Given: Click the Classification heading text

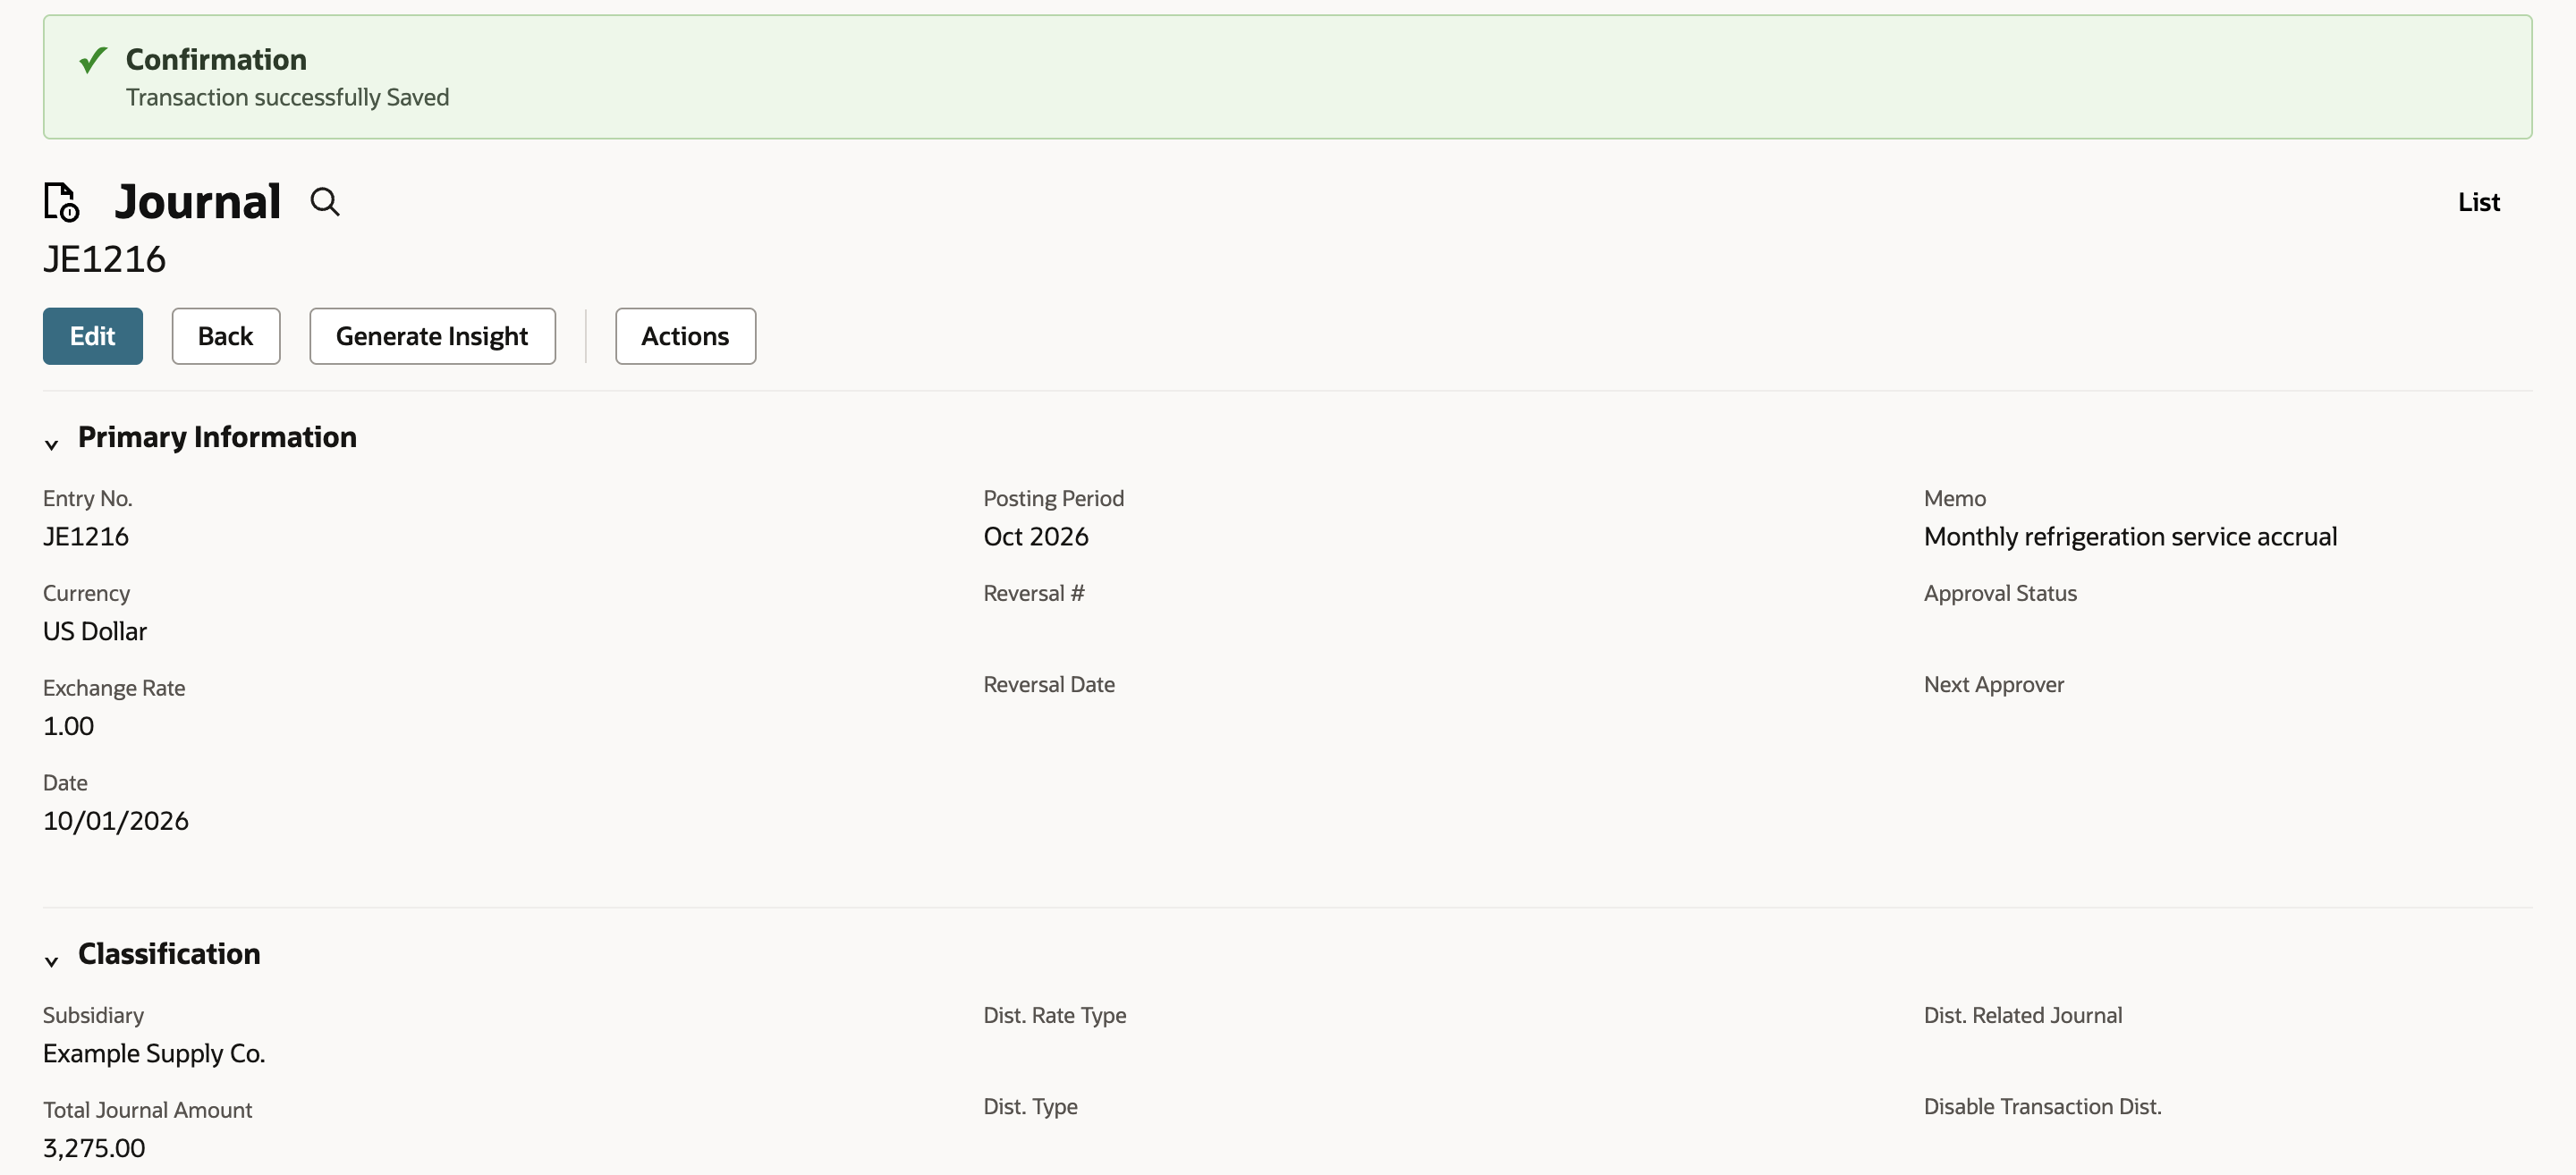Looking at the screenshot, I should (169, 954).
